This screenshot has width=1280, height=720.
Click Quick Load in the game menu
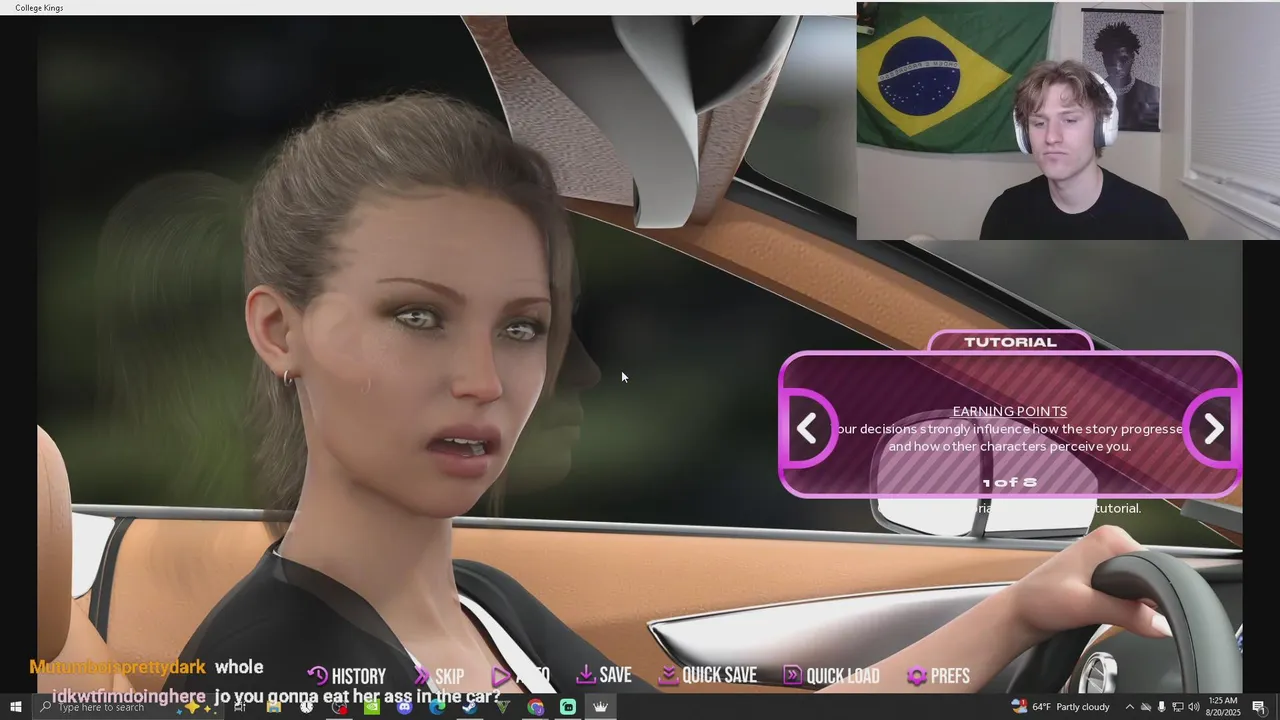coord(832,676)
